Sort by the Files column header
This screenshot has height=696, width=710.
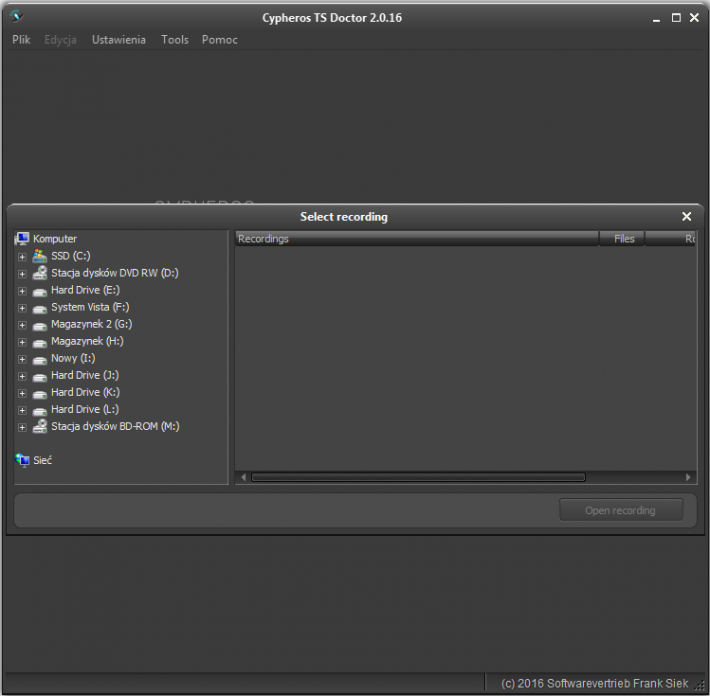622,239
